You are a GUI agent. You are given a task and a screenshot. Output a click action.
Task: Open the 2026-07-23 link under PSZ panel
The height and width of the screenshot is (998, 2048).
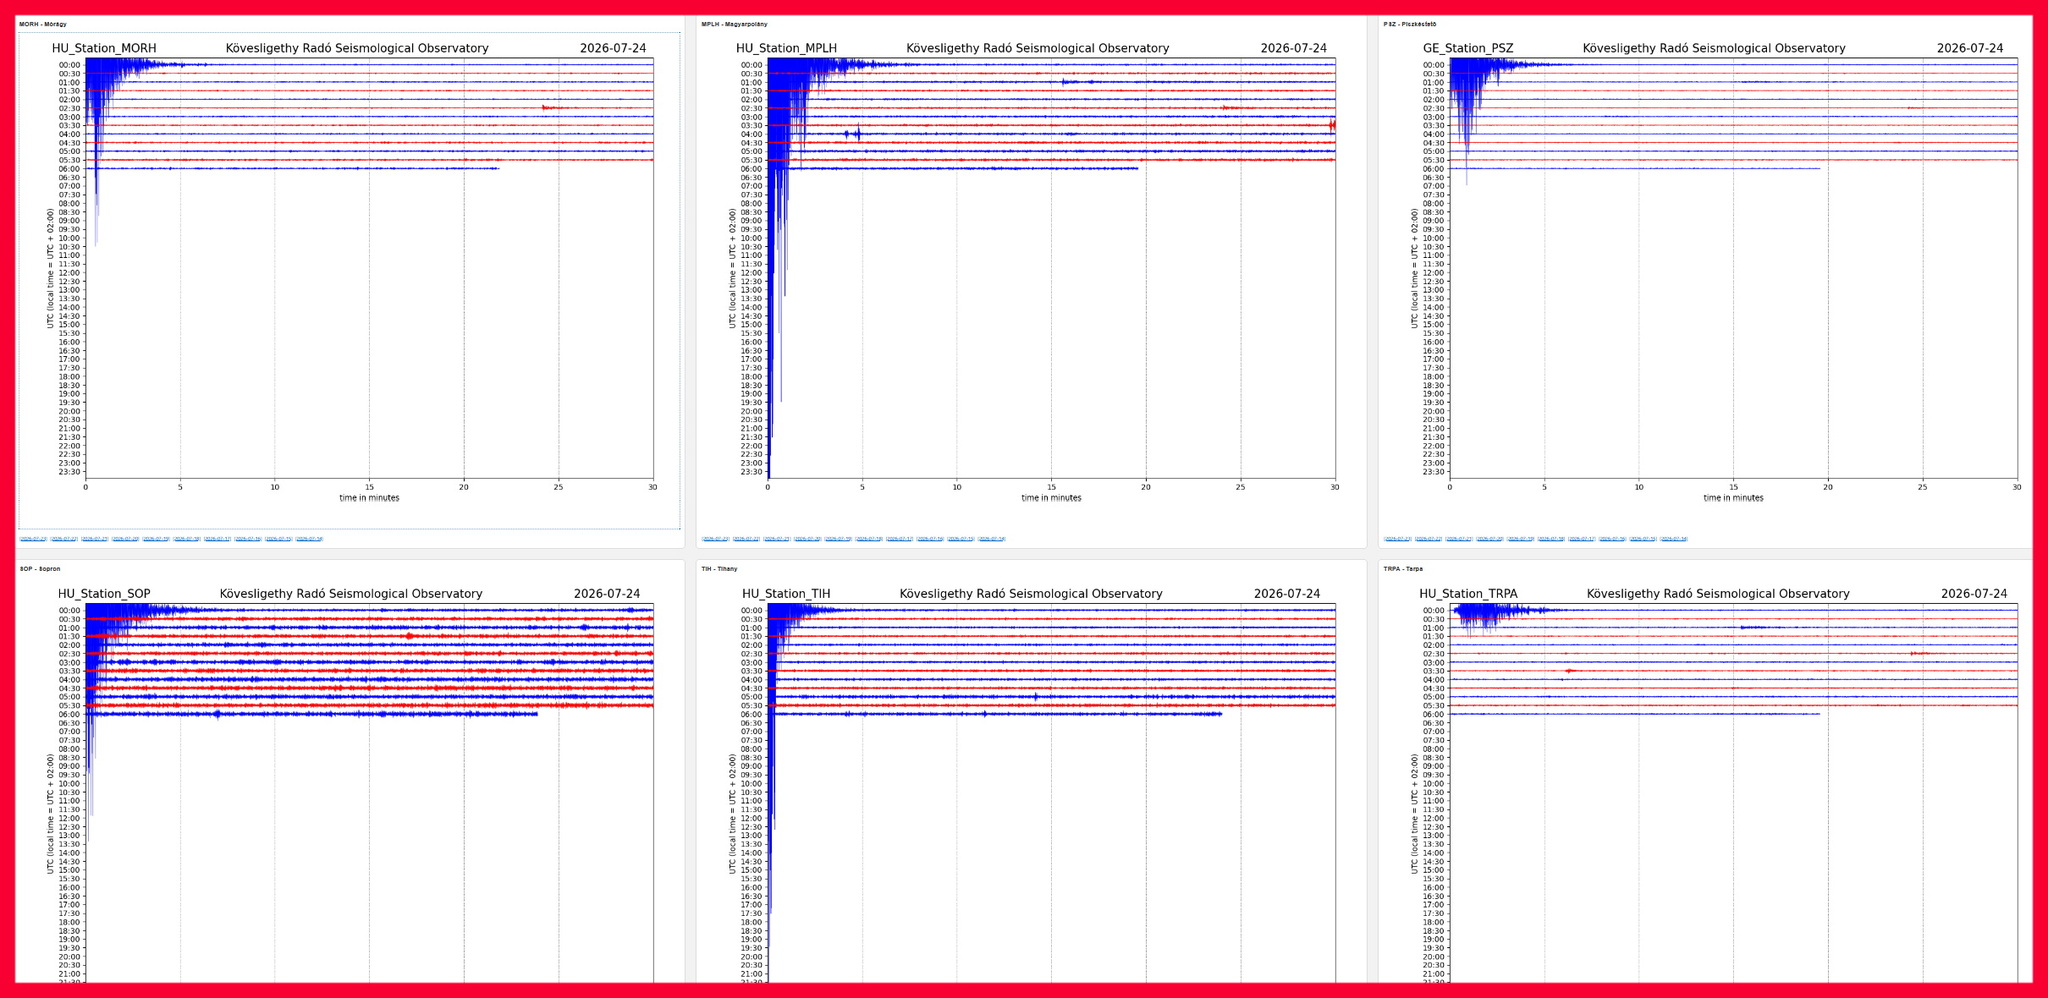click(1398, 539)
